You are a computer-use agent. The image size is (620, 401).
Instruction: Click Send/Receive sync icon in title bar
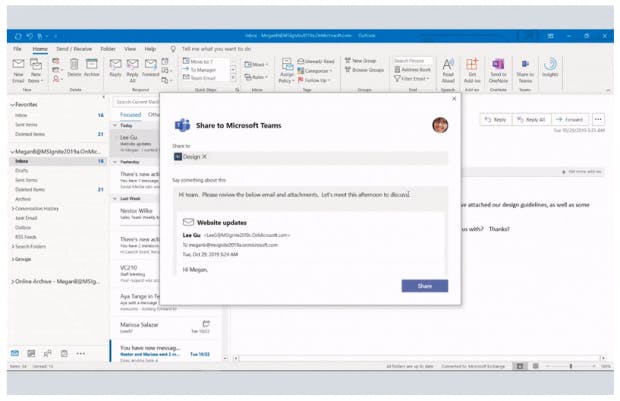click(18, 36)
